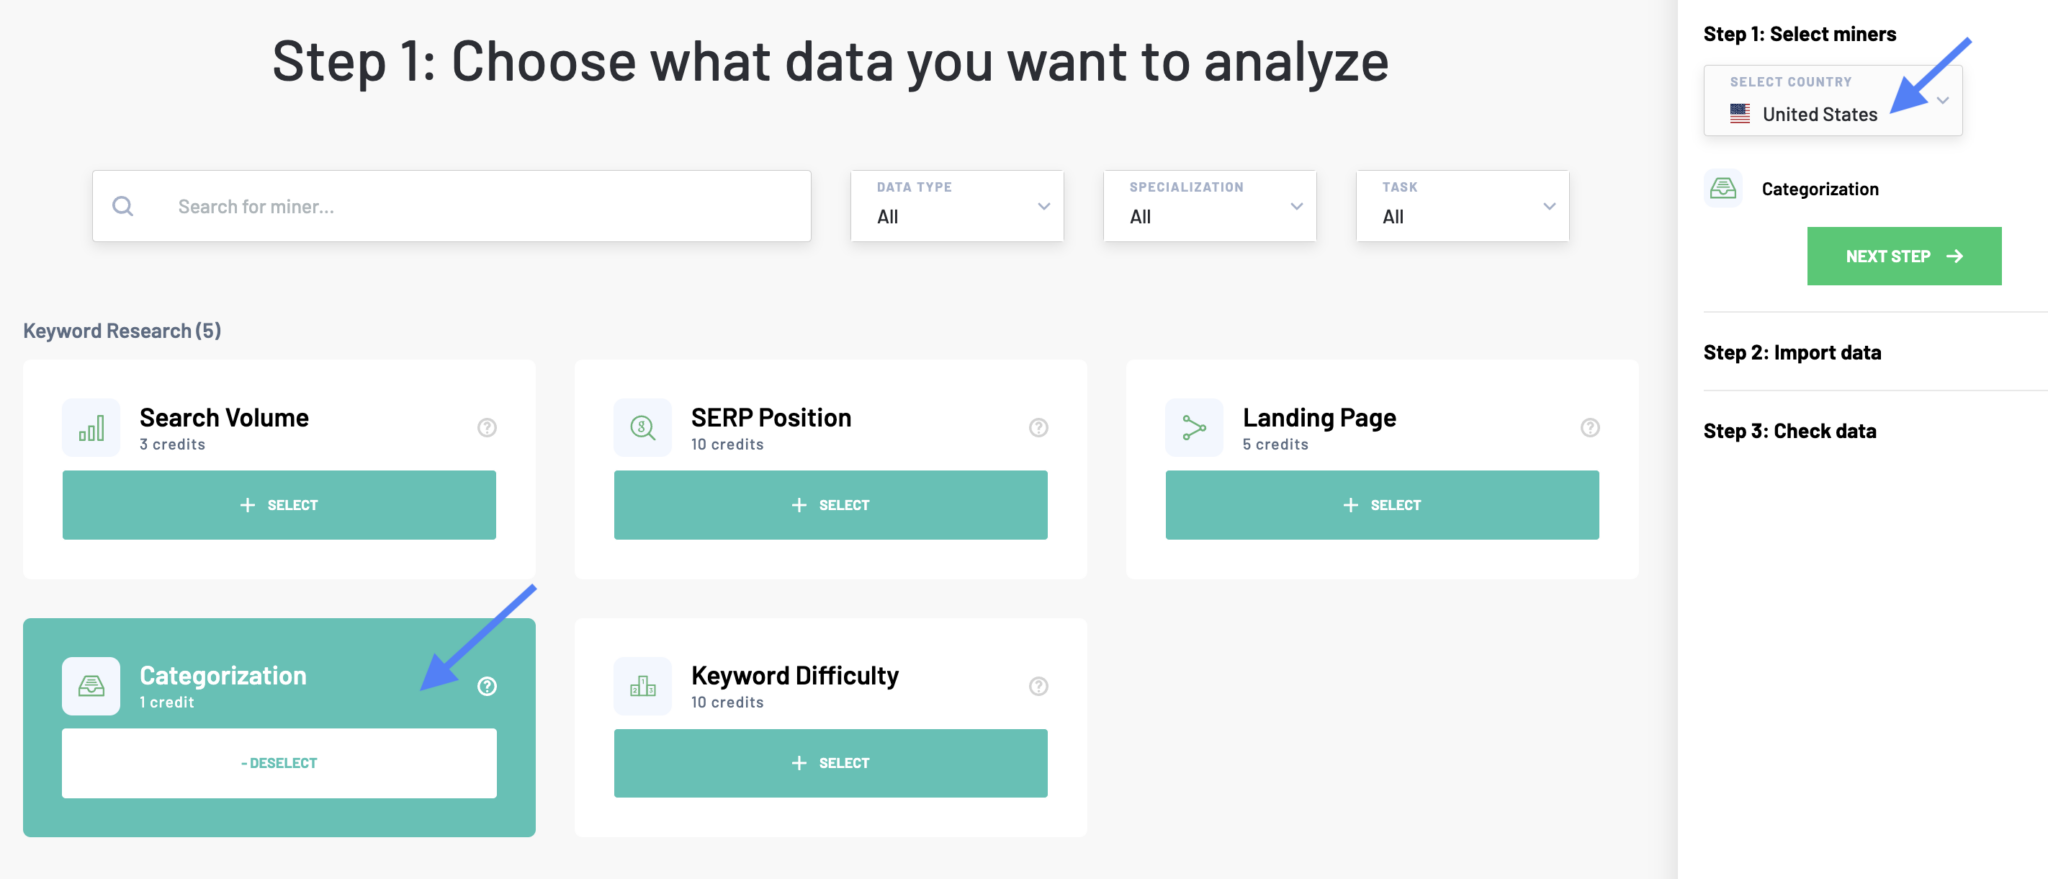Switch to Step 3: Check data

(x=1790, y=430)
